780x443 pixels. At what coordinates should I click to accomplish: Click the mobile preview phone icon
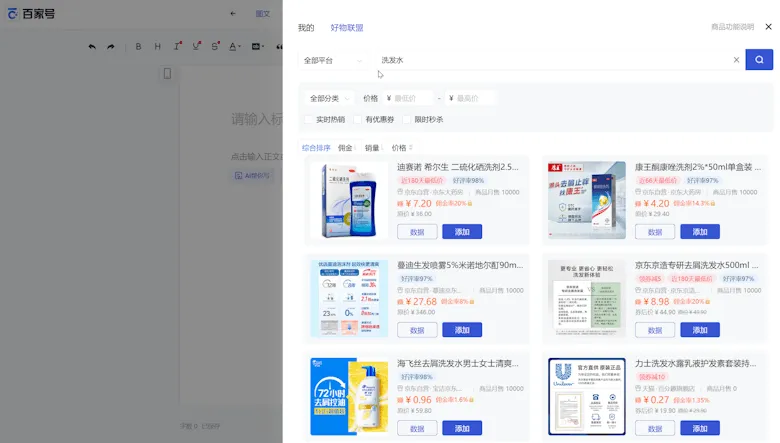pos(167,74)
